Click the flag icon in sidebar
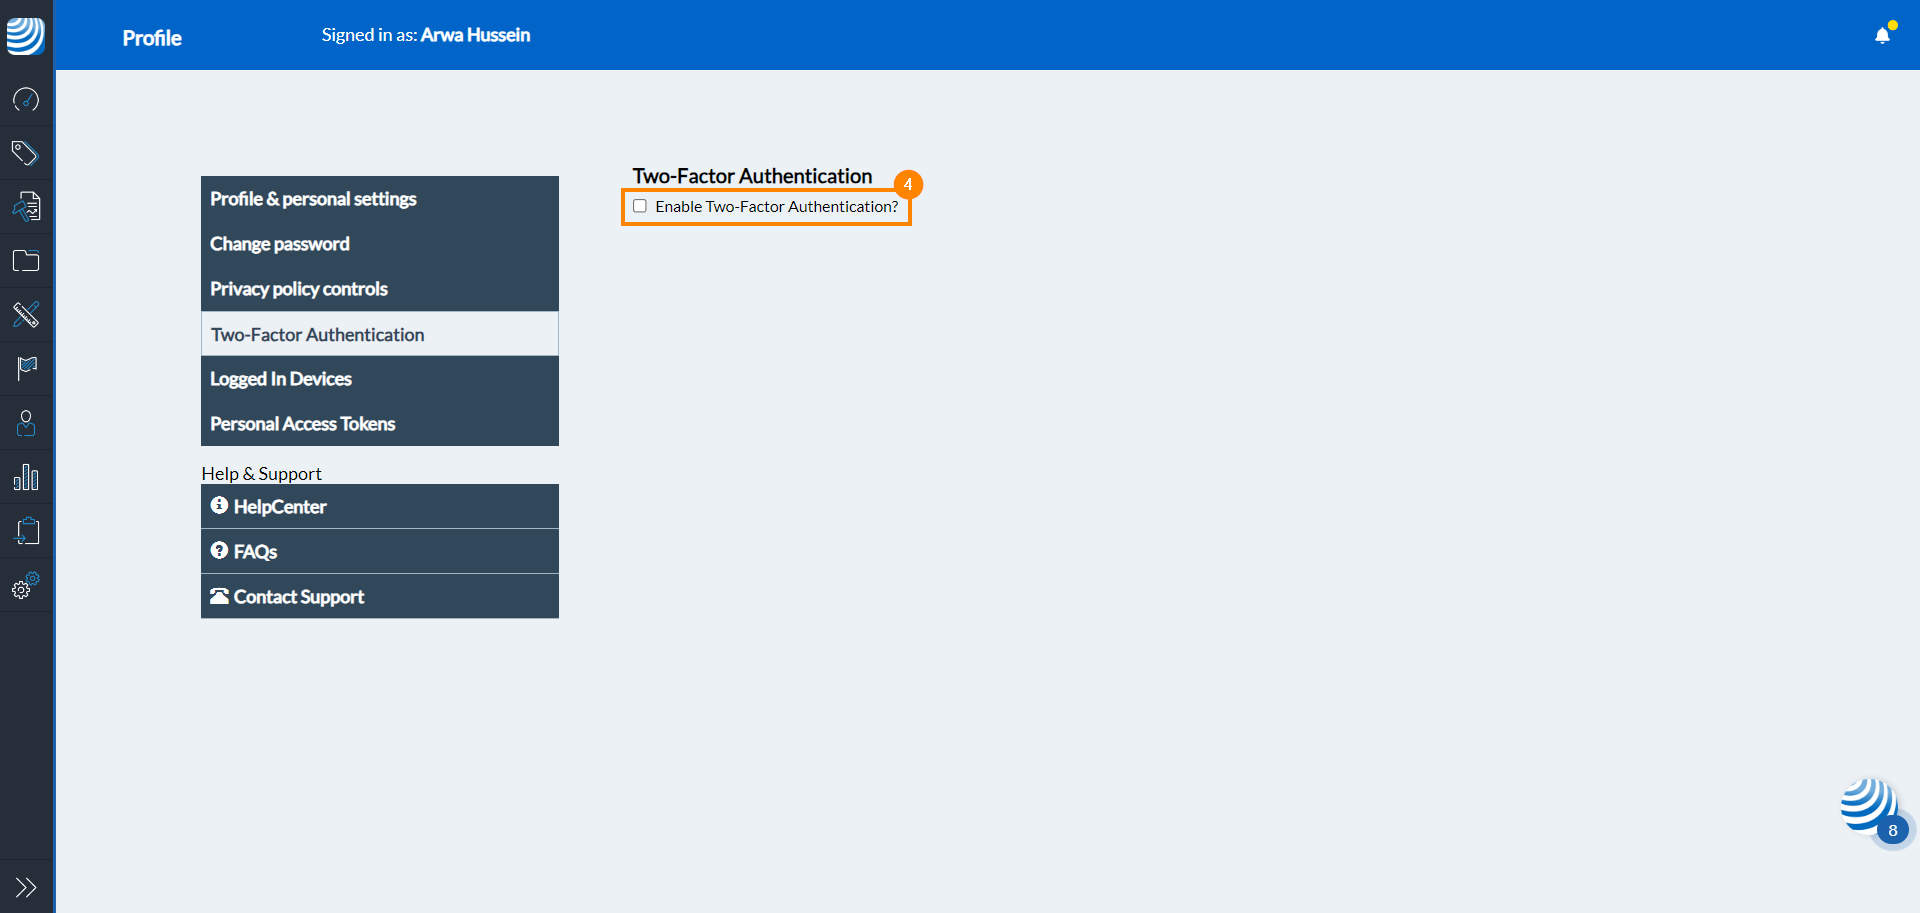The width and height of the screenshot is (1920, 913). pos(26,369)
